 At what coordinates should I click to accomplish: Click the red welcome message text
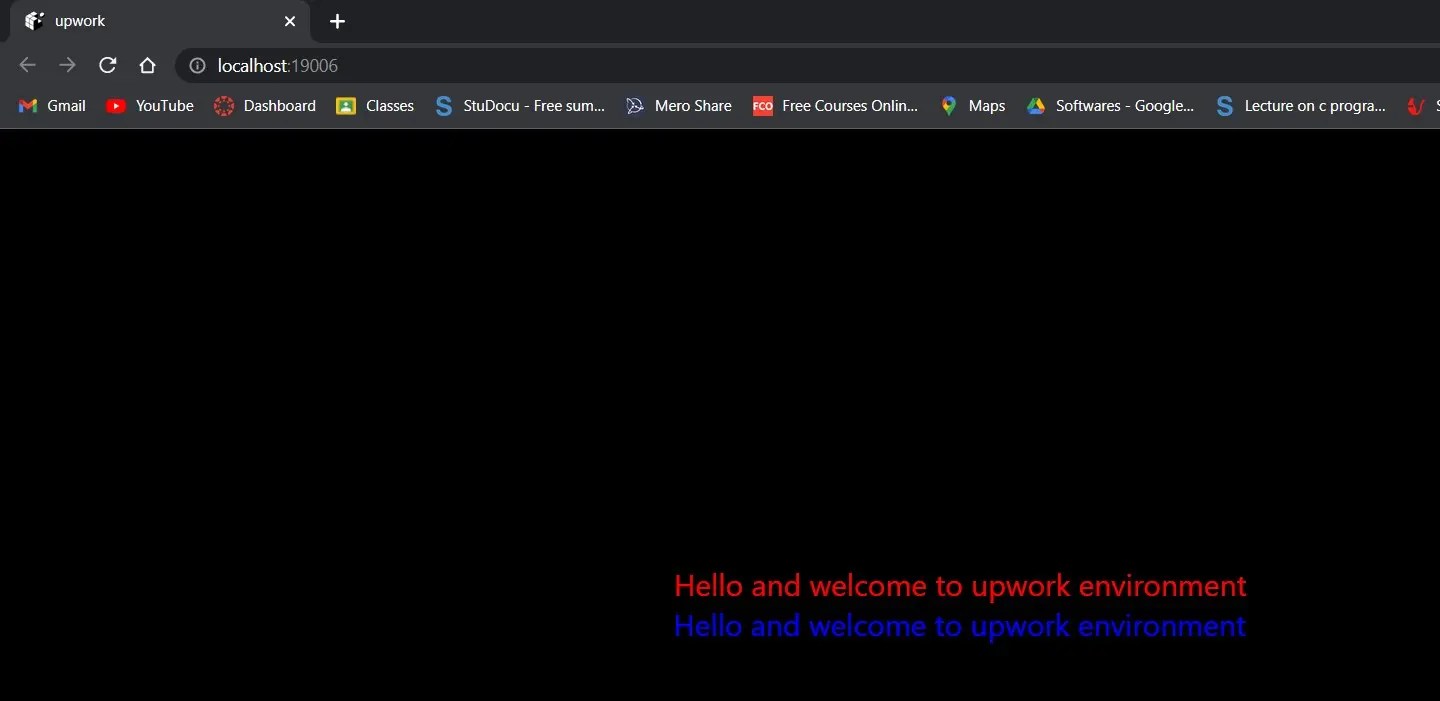click(x=960, y=586)
